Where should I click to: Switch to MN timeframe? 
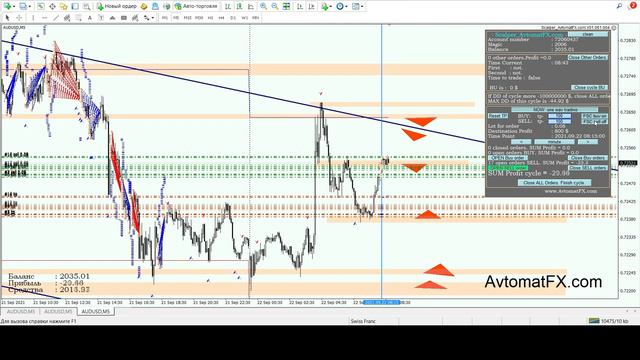point(256,18)
